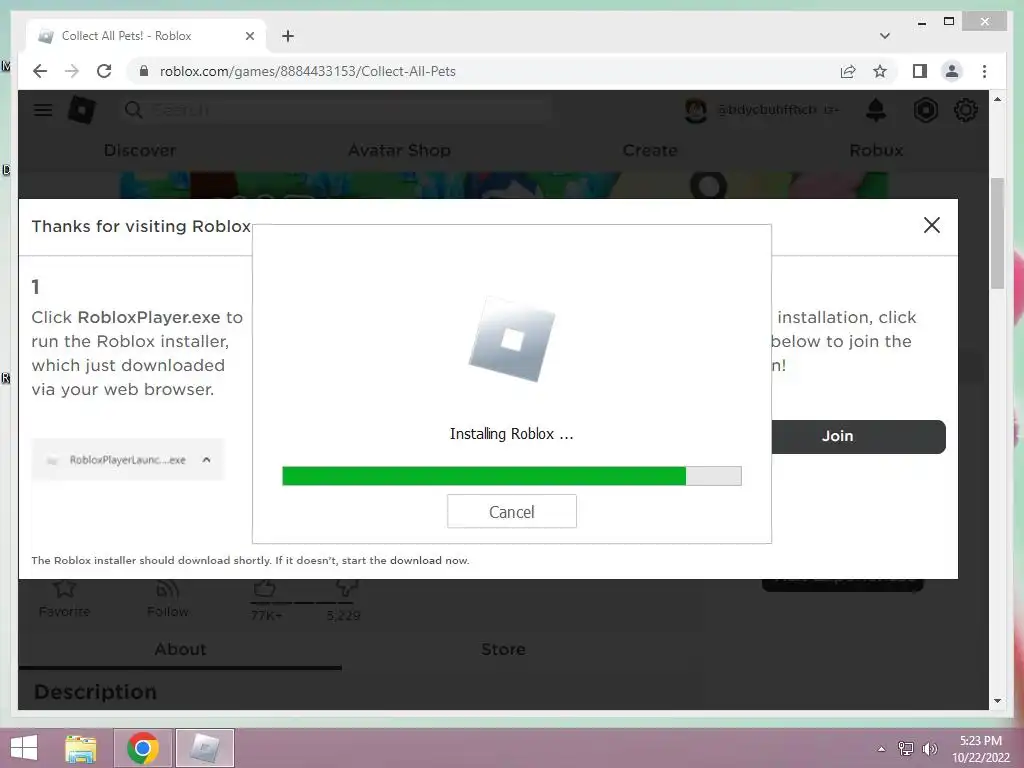Switch to Chrome in the taskbar
1024x768 pixels.
click(142, 748)
